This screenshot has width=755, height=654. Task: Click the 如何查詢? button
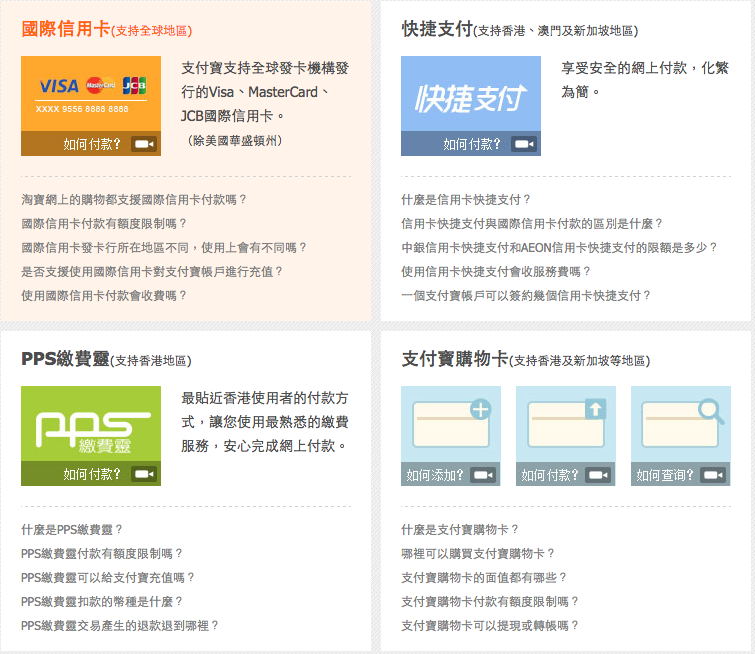pos(681,474)
